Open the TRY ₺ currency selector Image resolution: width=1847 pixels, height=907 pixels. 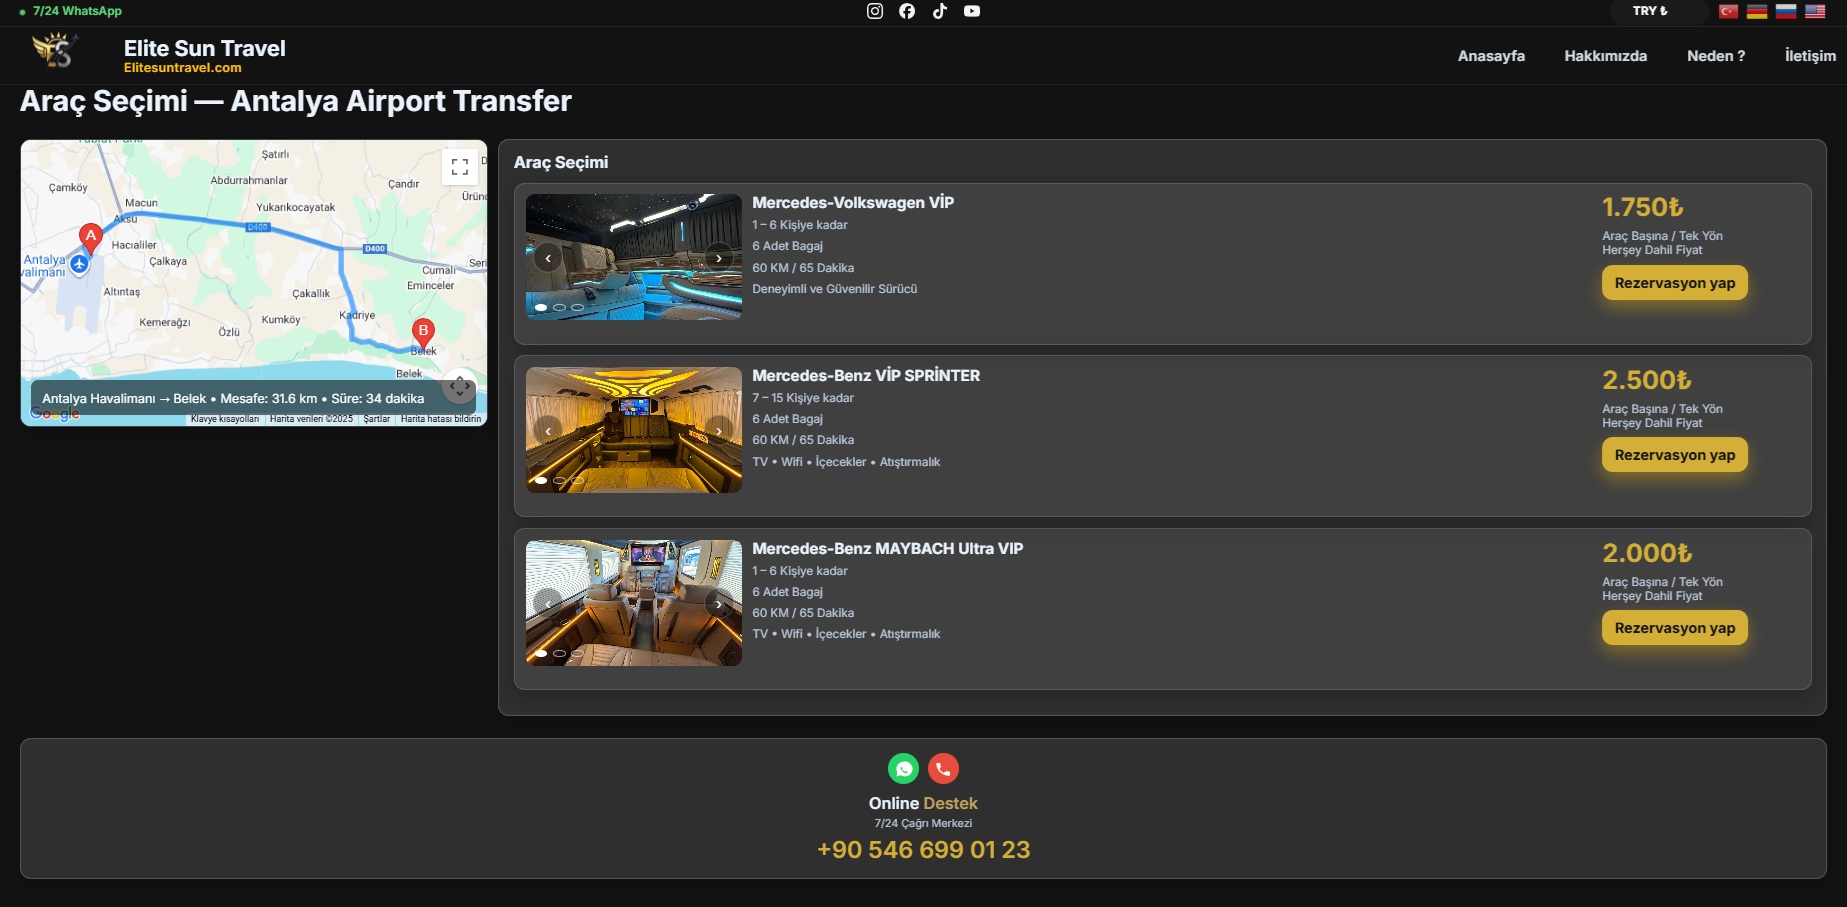[x=1650, y=11]
